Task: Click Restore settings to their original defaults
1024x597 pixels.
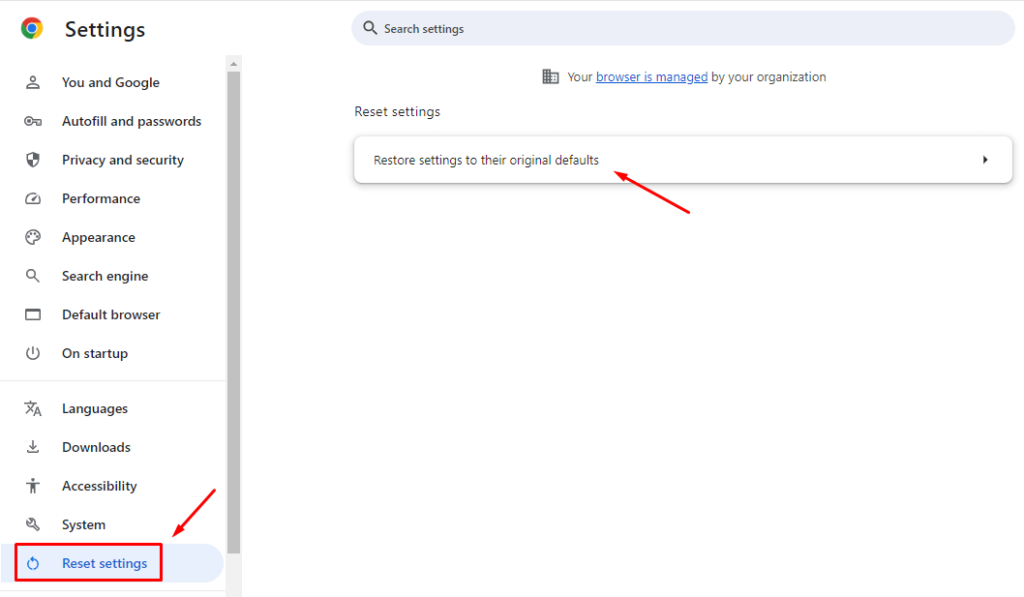Action: tap(486, 159)
